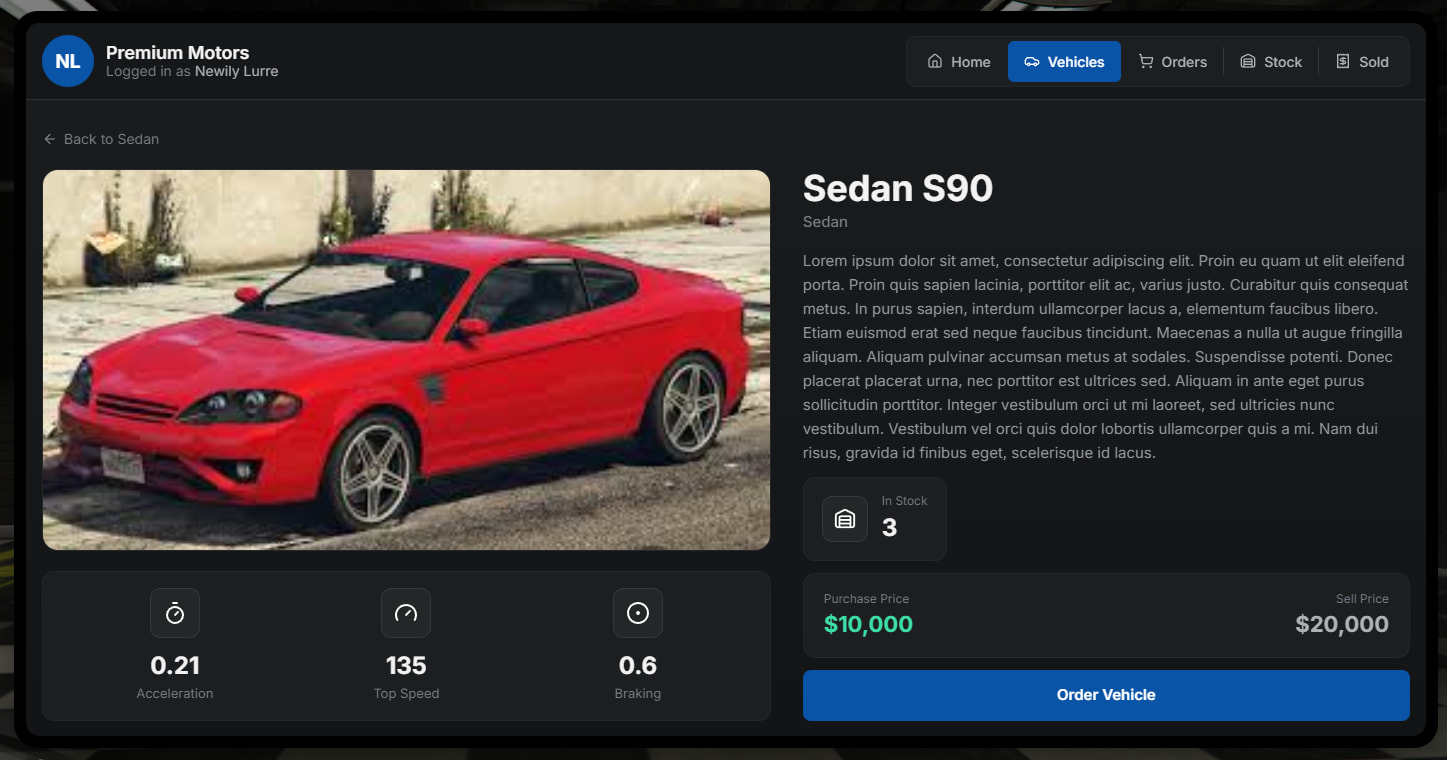Image resolution: width=1447 pixels, height=760 pixels.
Task: Follow the Back to Sedan link
Action: [110, 139]
